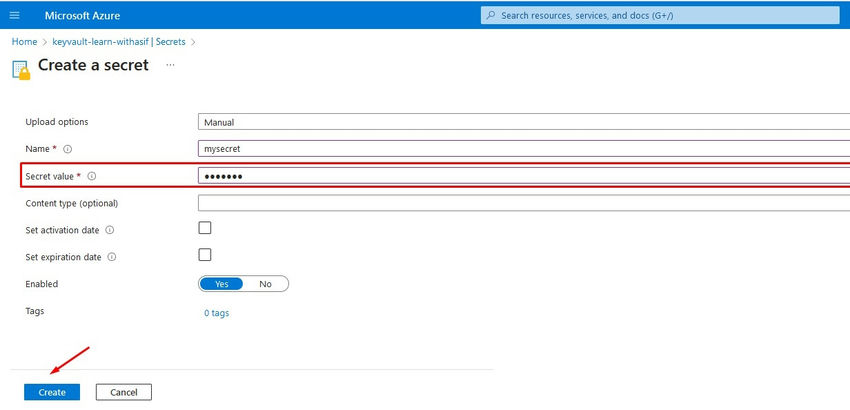
Task: Tick the Set activation date checkbox
Action: coord(205,228)
